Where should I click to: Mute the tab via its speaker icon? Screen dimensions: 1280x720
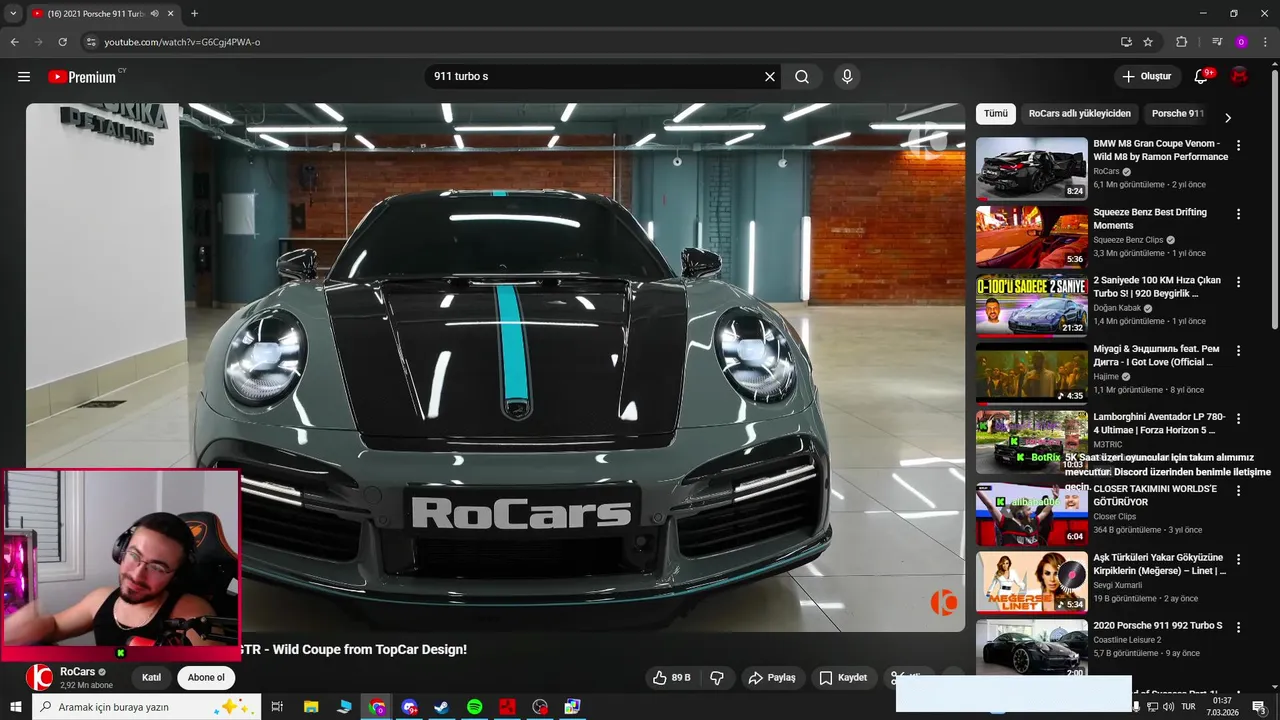[x=154, y=14]
